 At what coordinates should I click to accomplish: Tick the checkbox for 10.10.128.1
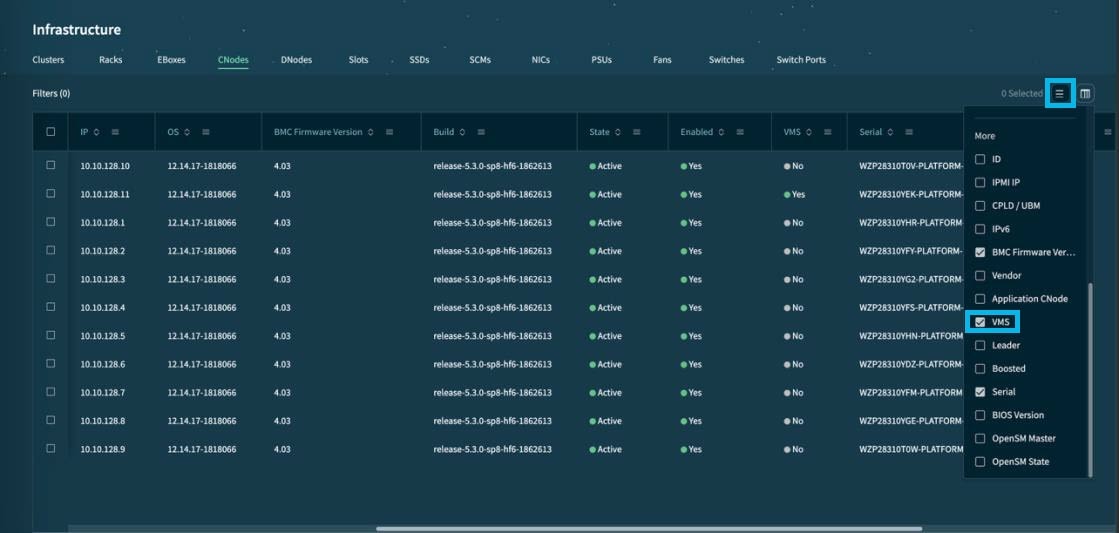[51, 222]
